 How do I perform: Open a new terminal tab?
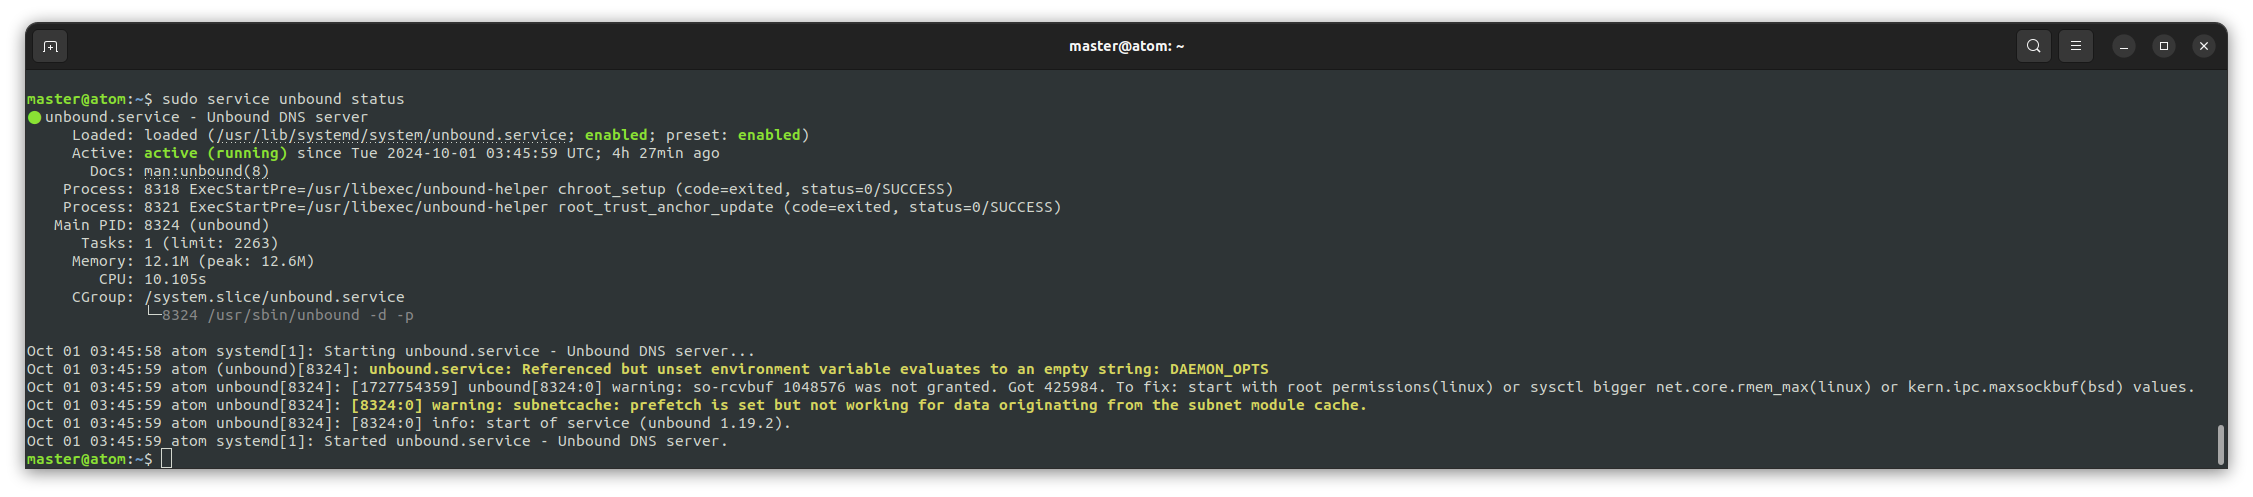[x=50, y=46]
